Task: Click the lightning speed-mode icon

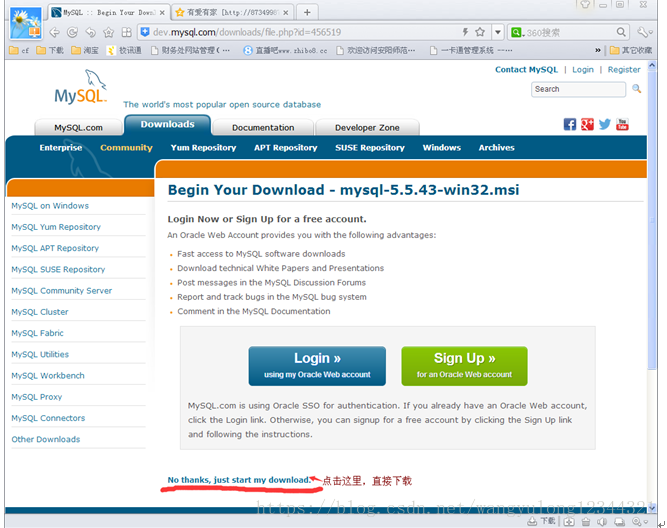Action: (465, 32)
